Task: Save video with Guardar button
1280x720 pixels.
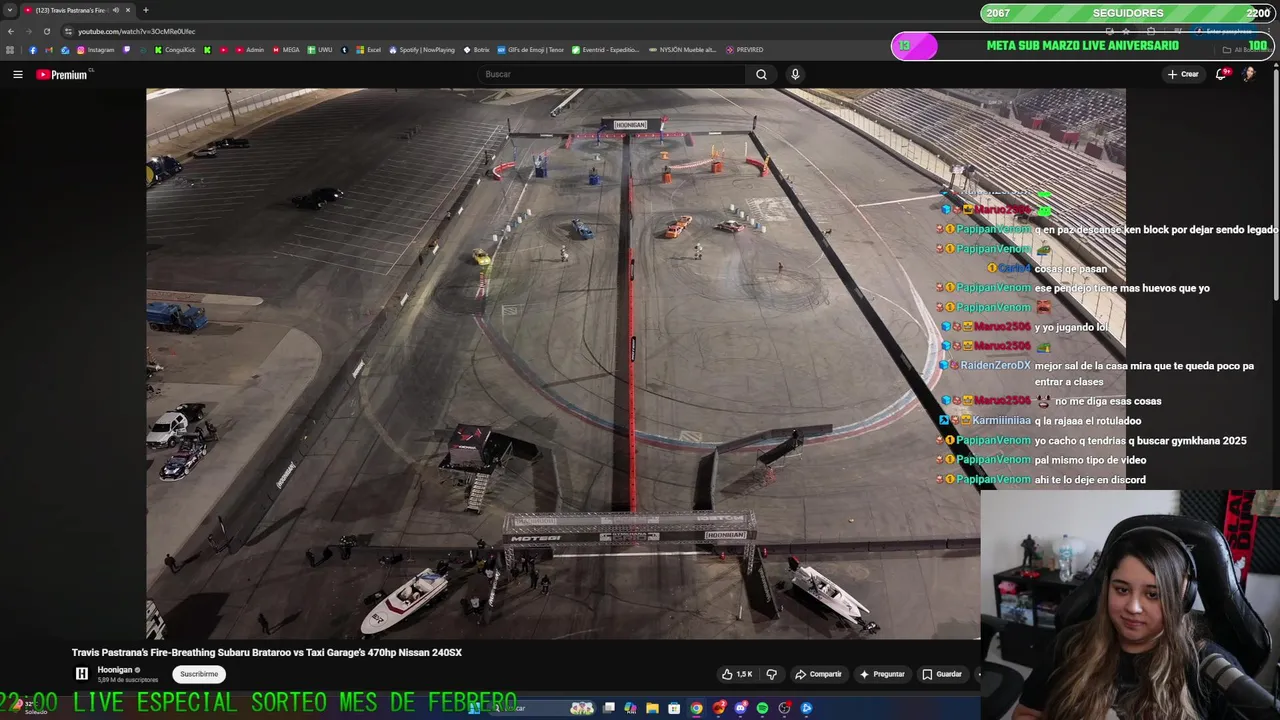Action: (942, 674)
